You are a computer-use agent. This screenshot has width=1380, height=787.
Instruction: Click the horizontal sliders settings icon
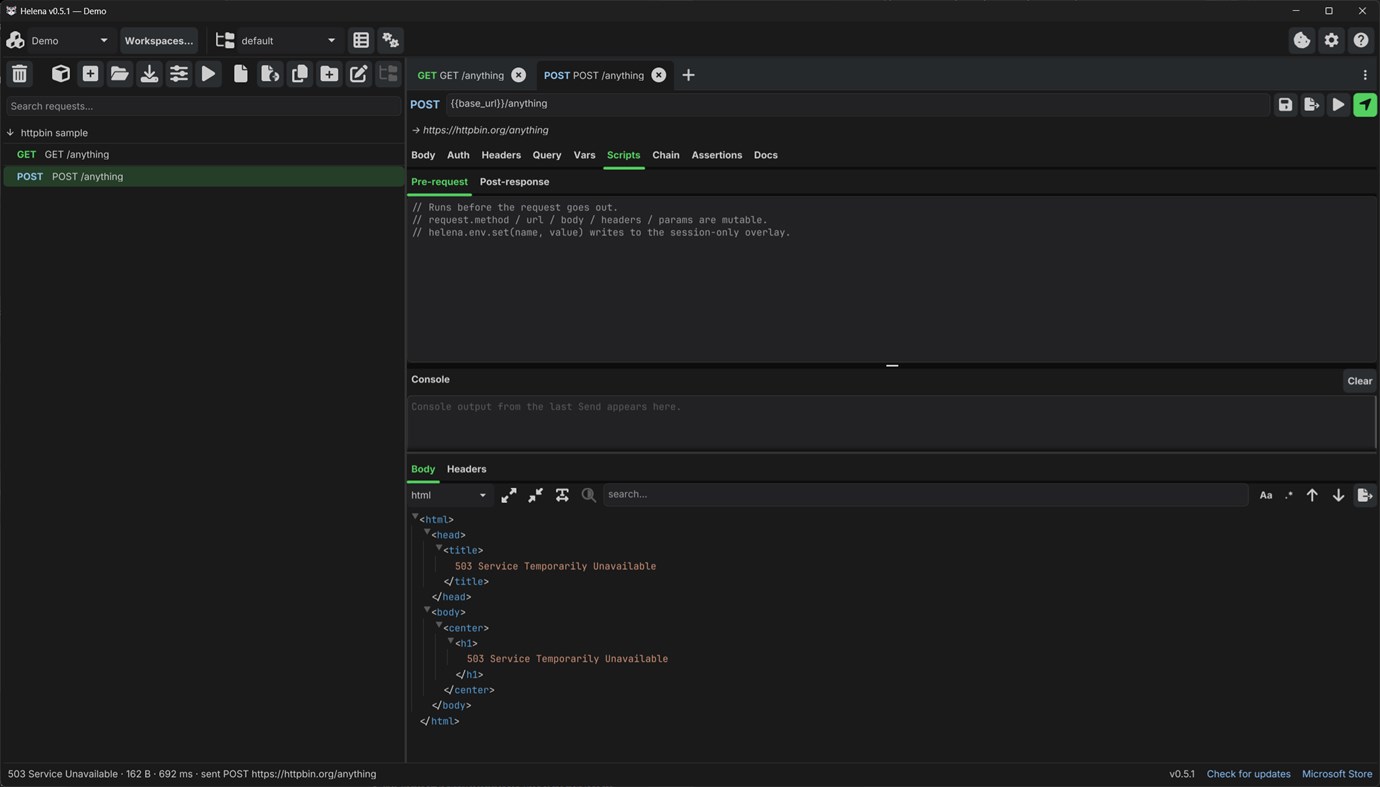click(178, 74)
